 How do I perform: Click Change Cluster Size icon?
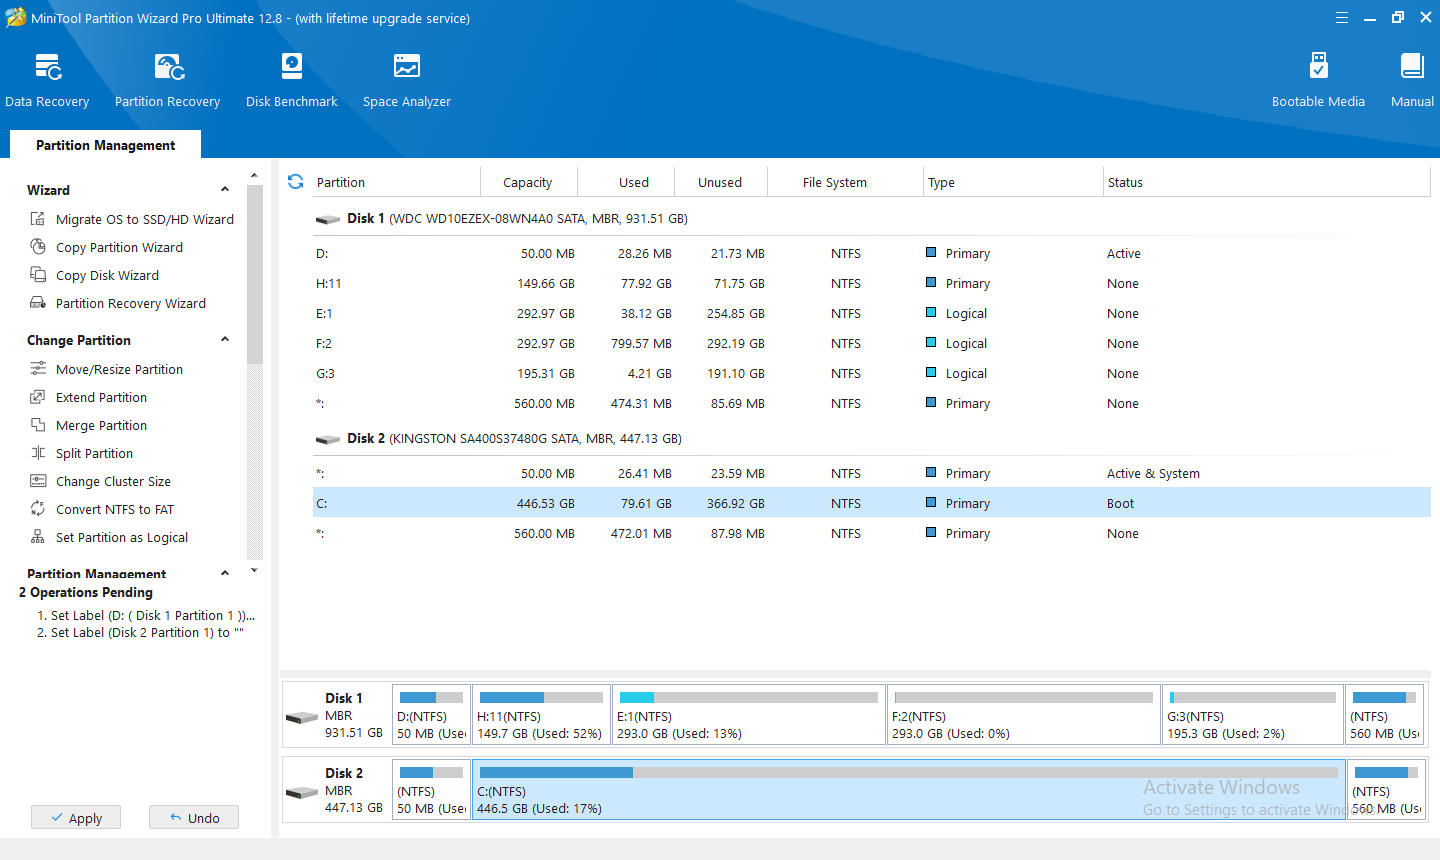pos(38,481)
